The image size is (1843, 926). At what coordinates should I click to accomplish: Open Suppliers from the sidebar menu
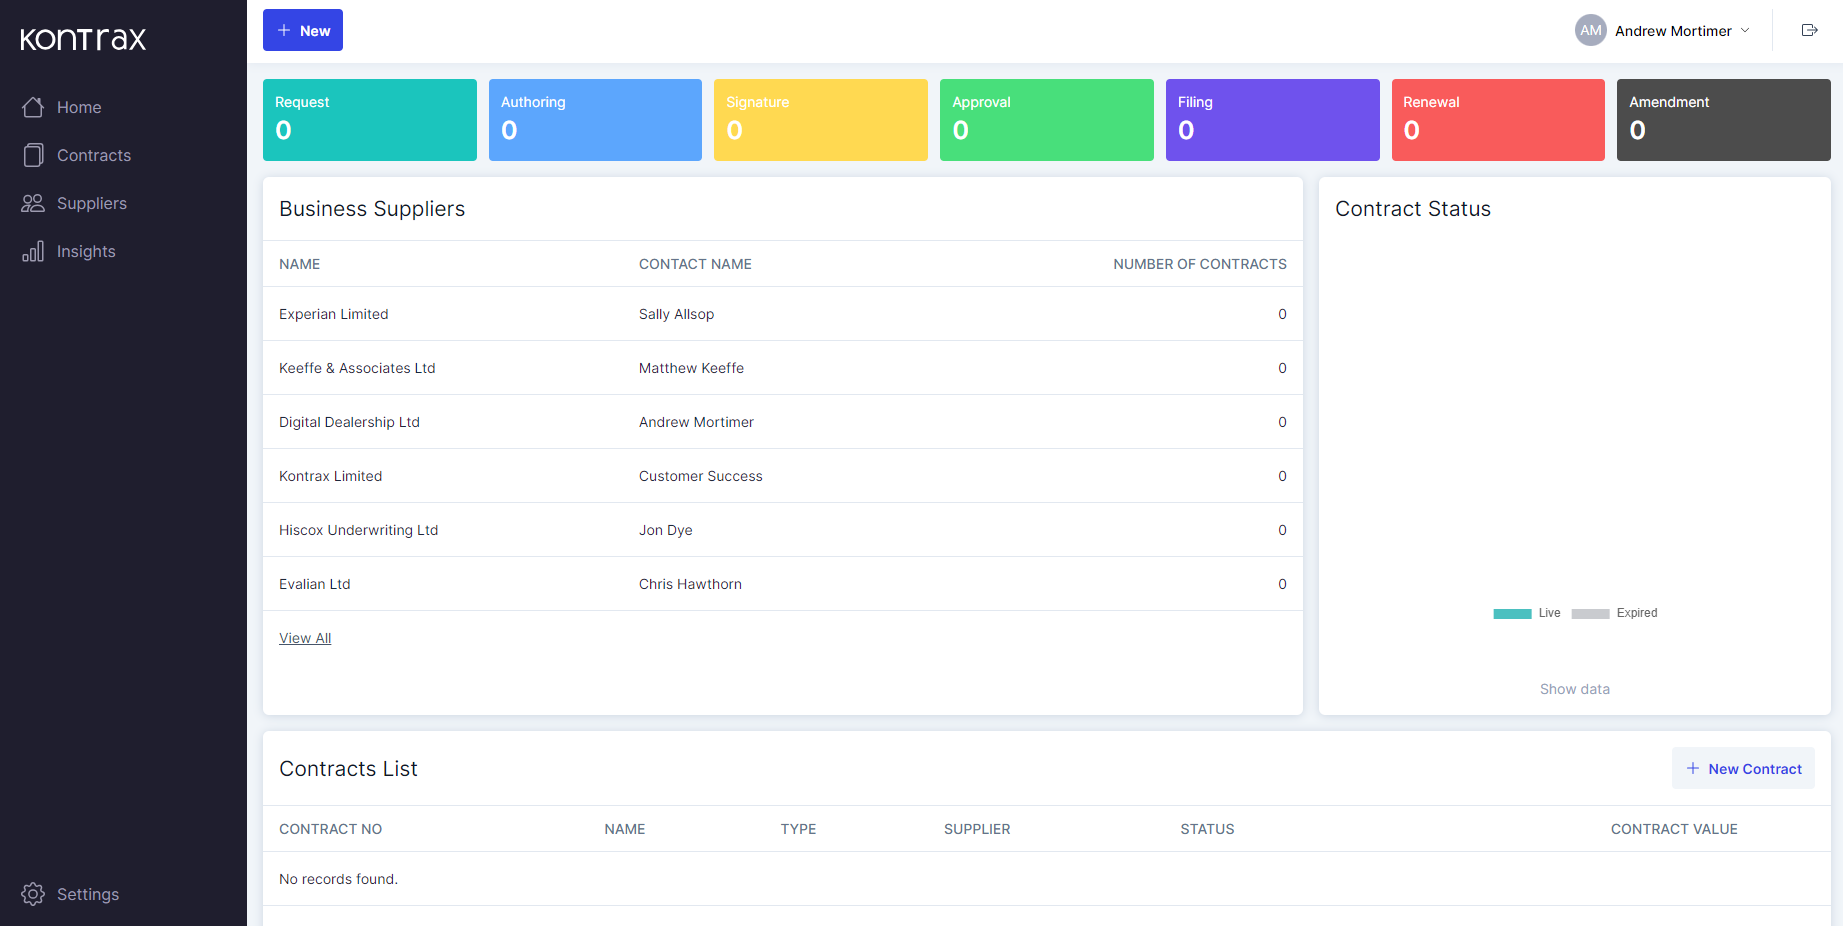pos(88,203)
